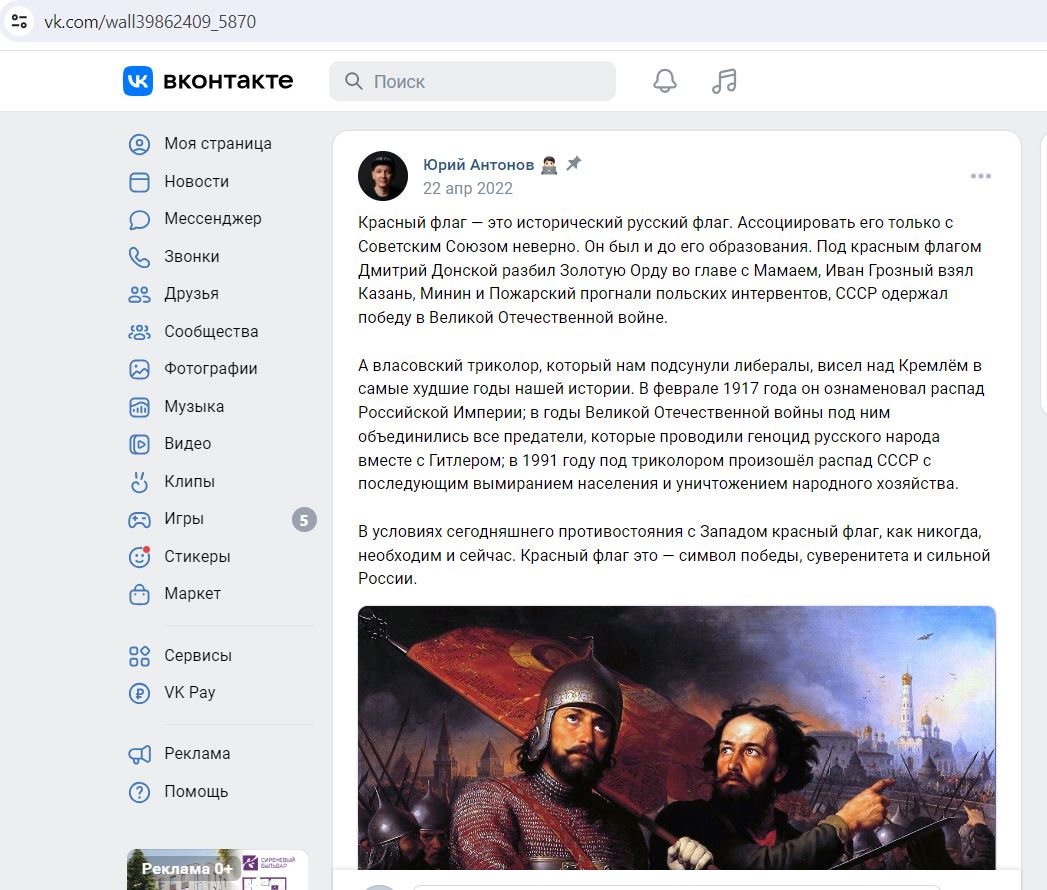Open the Стикеры label
Image resolution: width=1047 pixels, height=890 pixels.
pyautogui.click(x=197, y=556)
